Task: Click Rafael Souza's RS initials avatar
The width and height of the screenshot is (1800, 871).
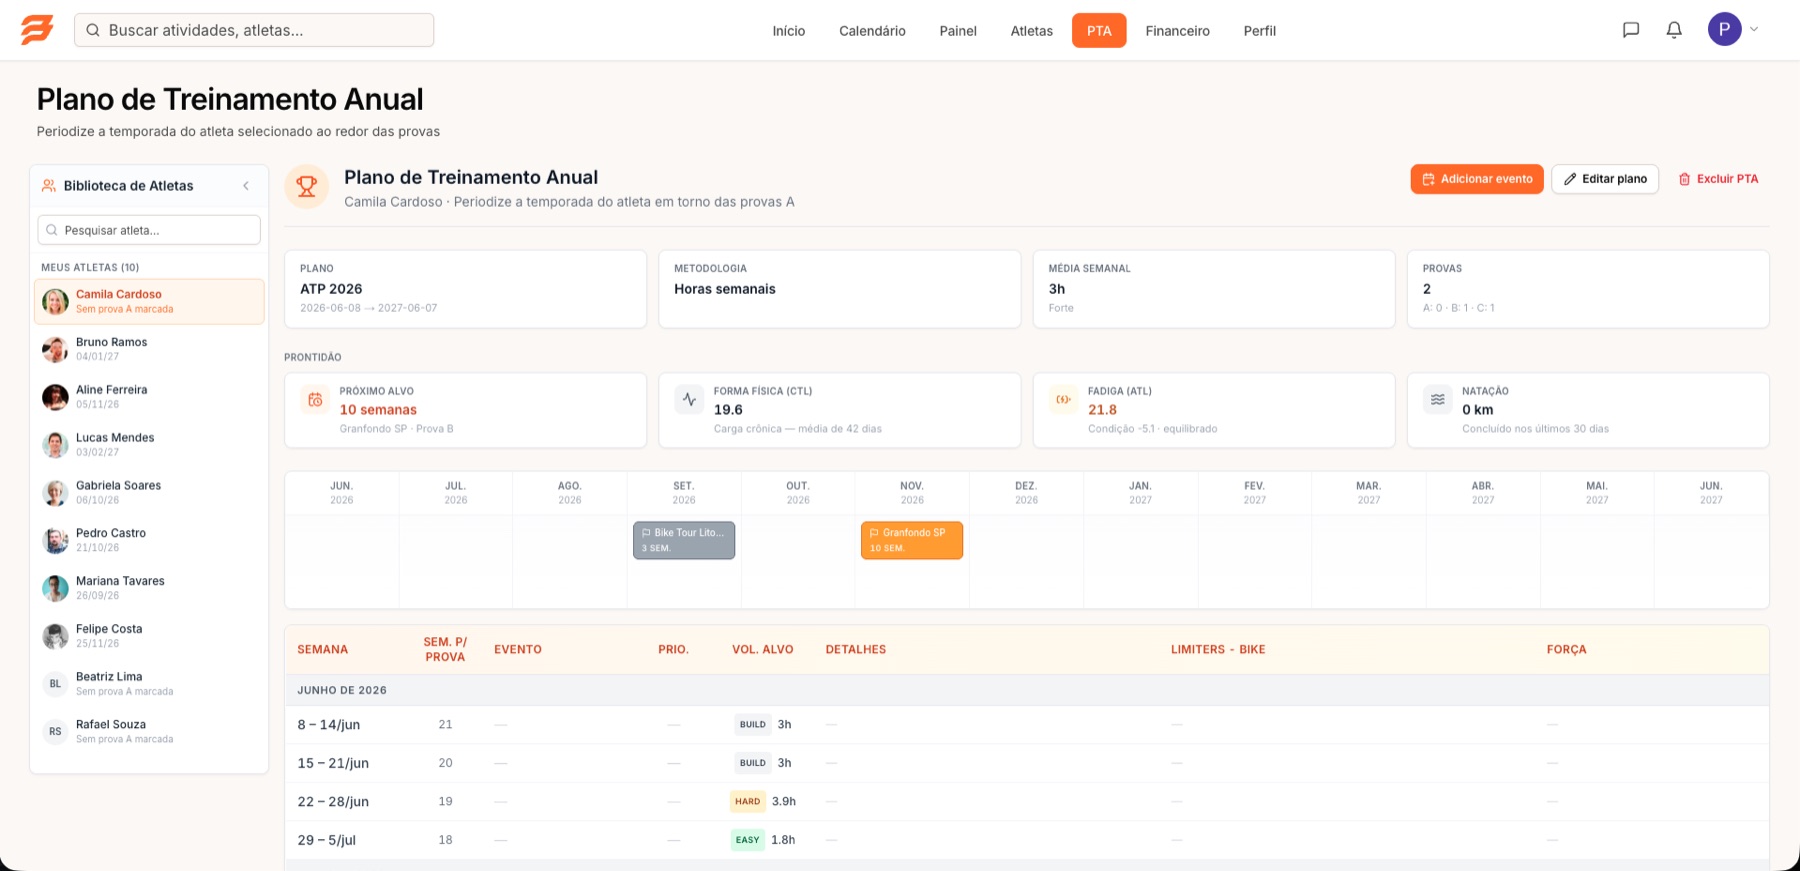Action: pos(55,732)
